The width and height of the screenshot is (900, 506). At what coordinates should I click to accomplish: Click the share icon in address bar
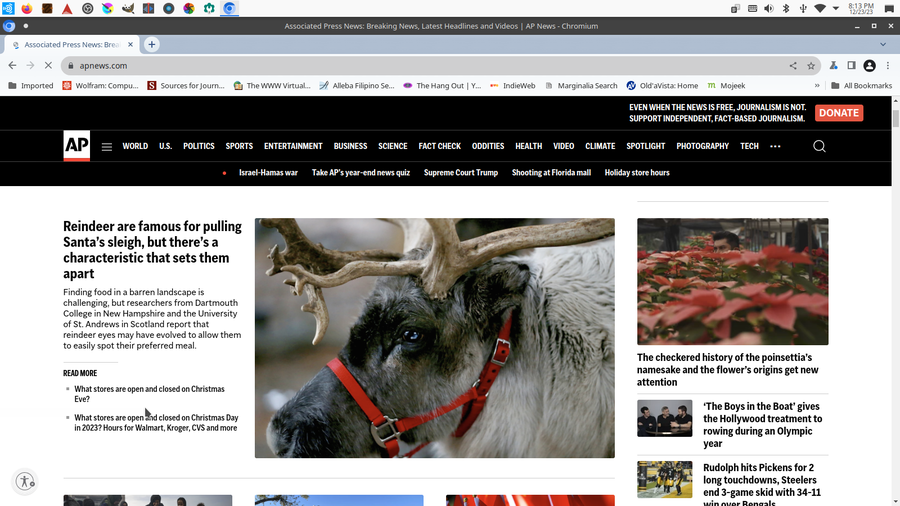point(793,66)
